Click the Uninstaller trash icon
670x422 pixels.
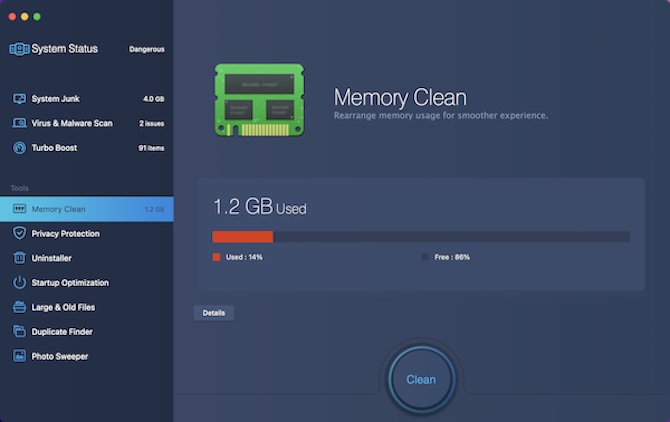pos(19,258)
